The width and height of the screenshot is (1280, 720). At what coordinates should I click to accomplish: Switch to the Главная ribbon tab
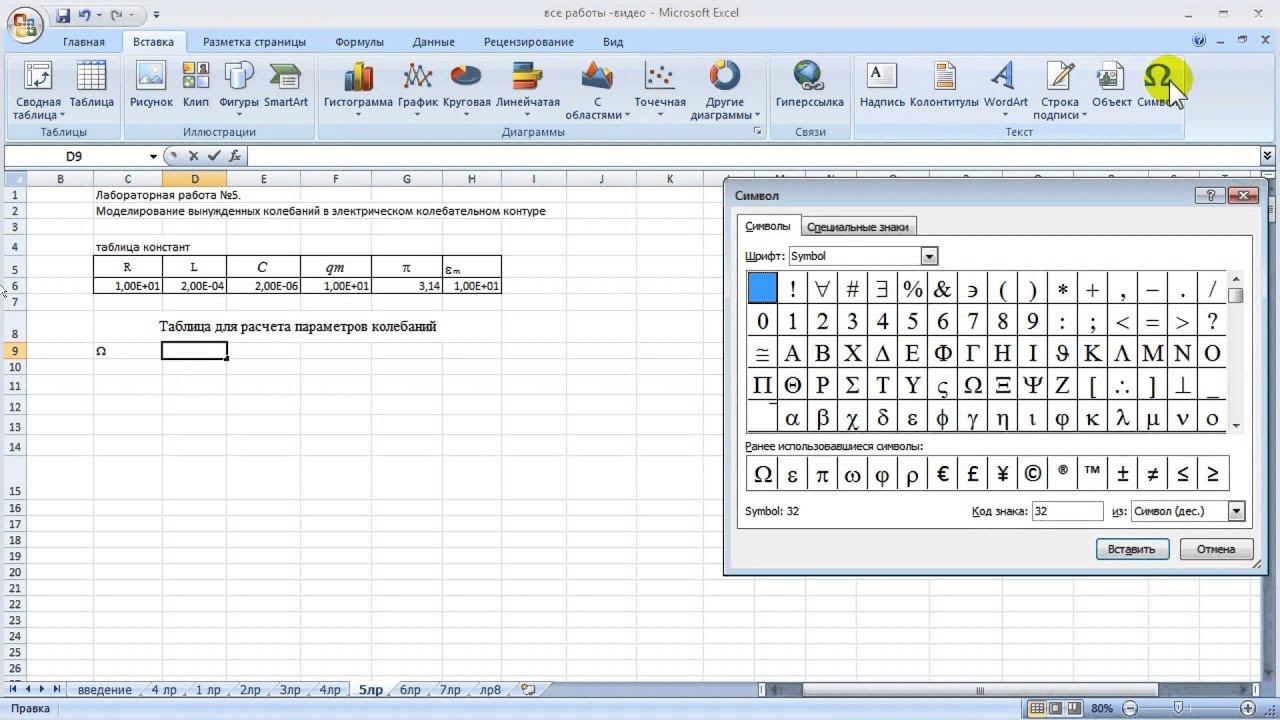click(x=84, y=42)
